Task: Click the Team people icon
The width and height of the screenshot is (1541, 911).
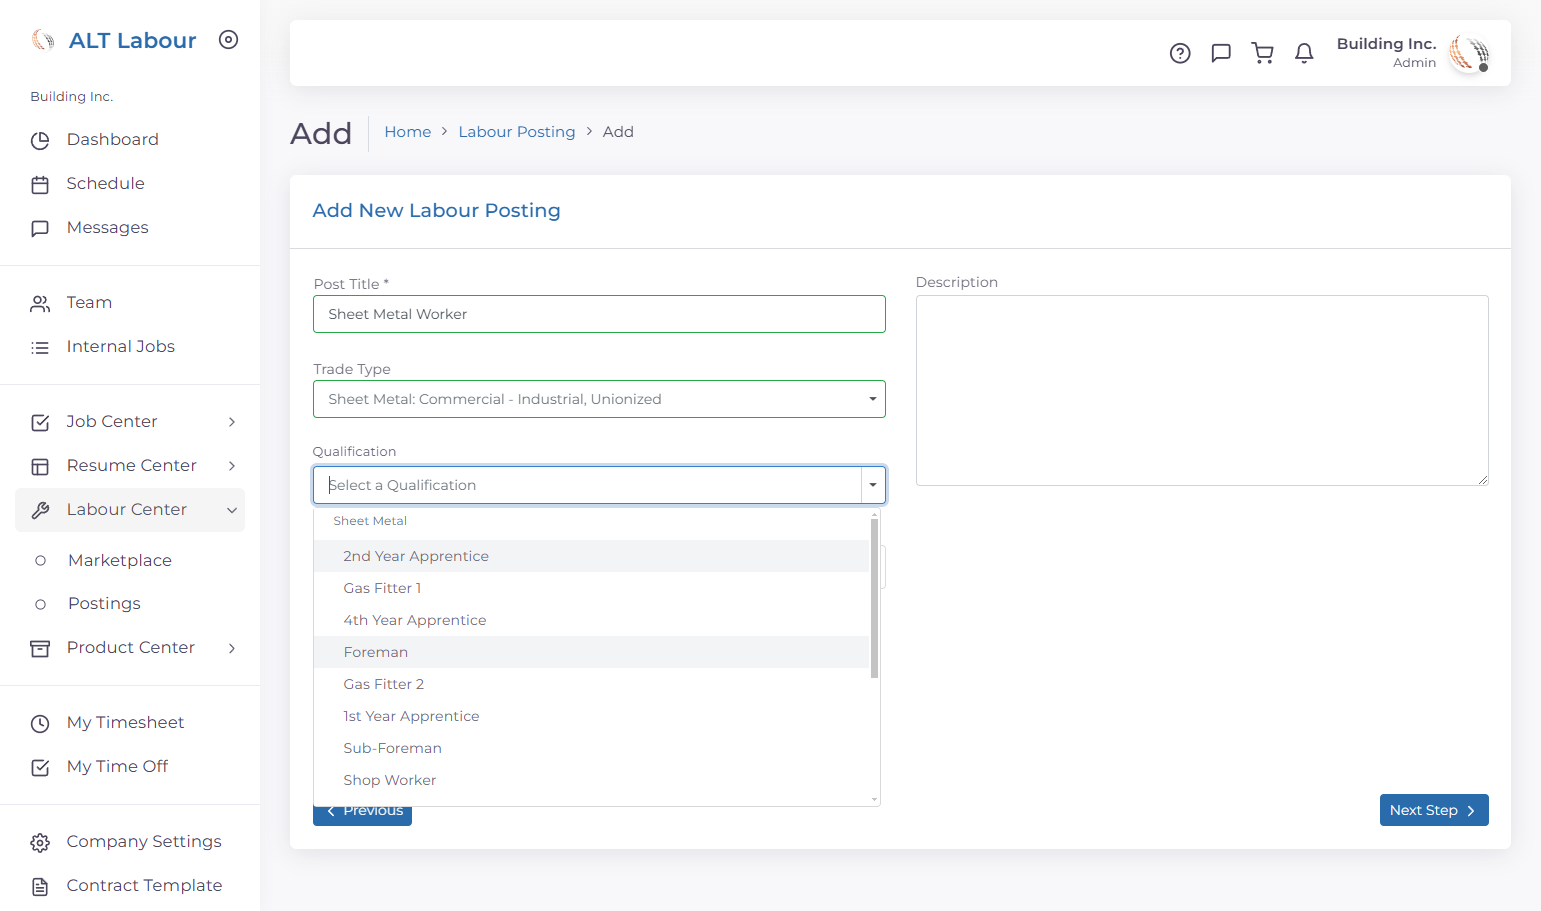Action: click(x=40, y=304)
